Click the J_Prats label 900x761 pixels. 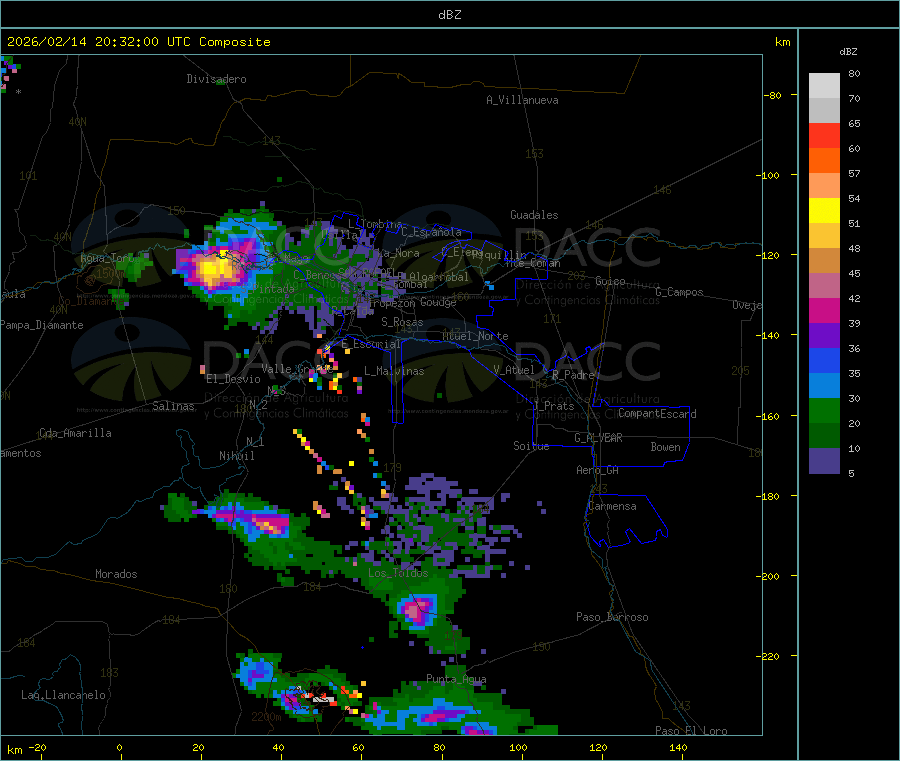(x=554, y=406)
